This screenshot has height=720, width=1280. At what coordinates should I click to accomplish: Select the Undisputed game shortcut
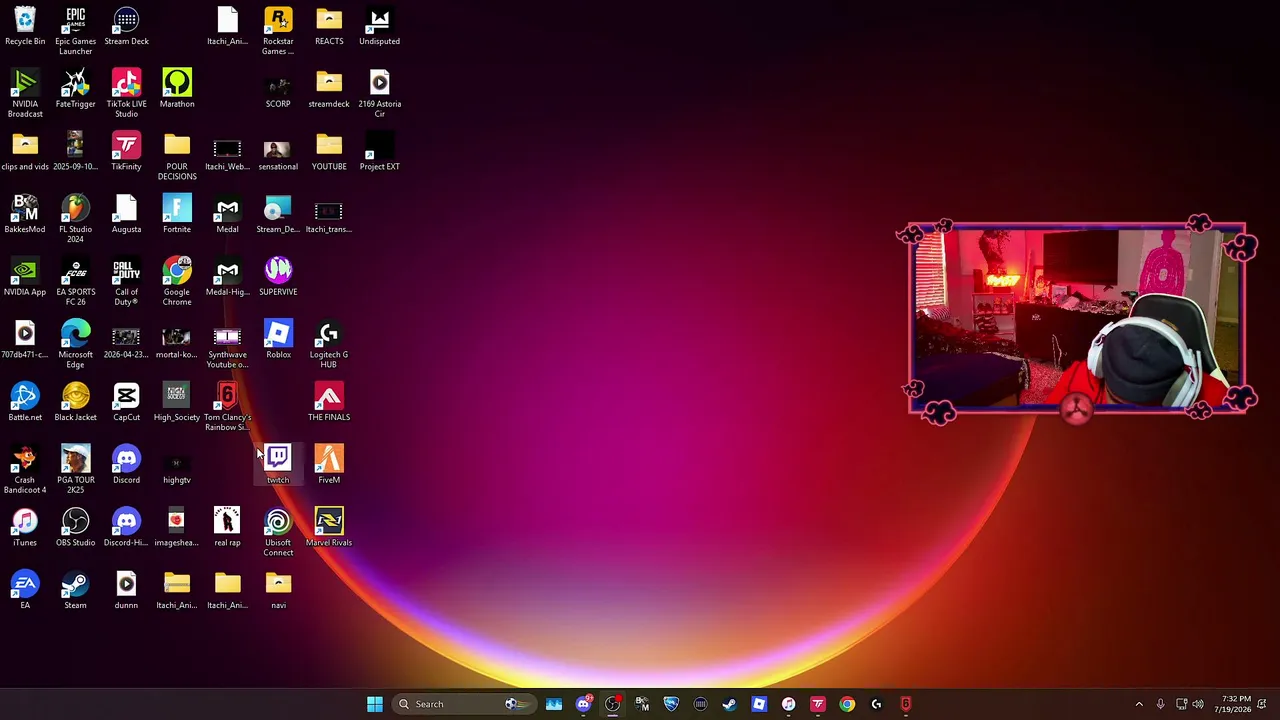[379, 27]
